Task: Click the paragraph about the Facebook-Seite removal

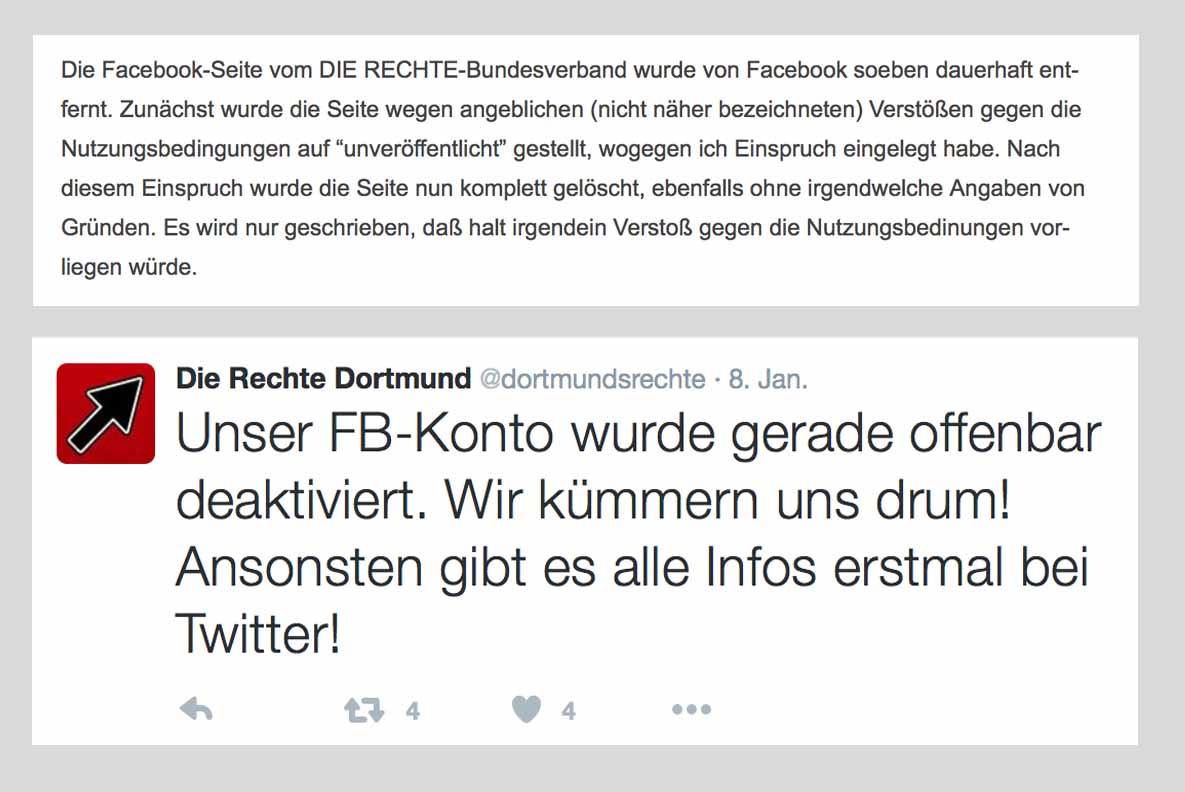Action: [x=572, y=169]
